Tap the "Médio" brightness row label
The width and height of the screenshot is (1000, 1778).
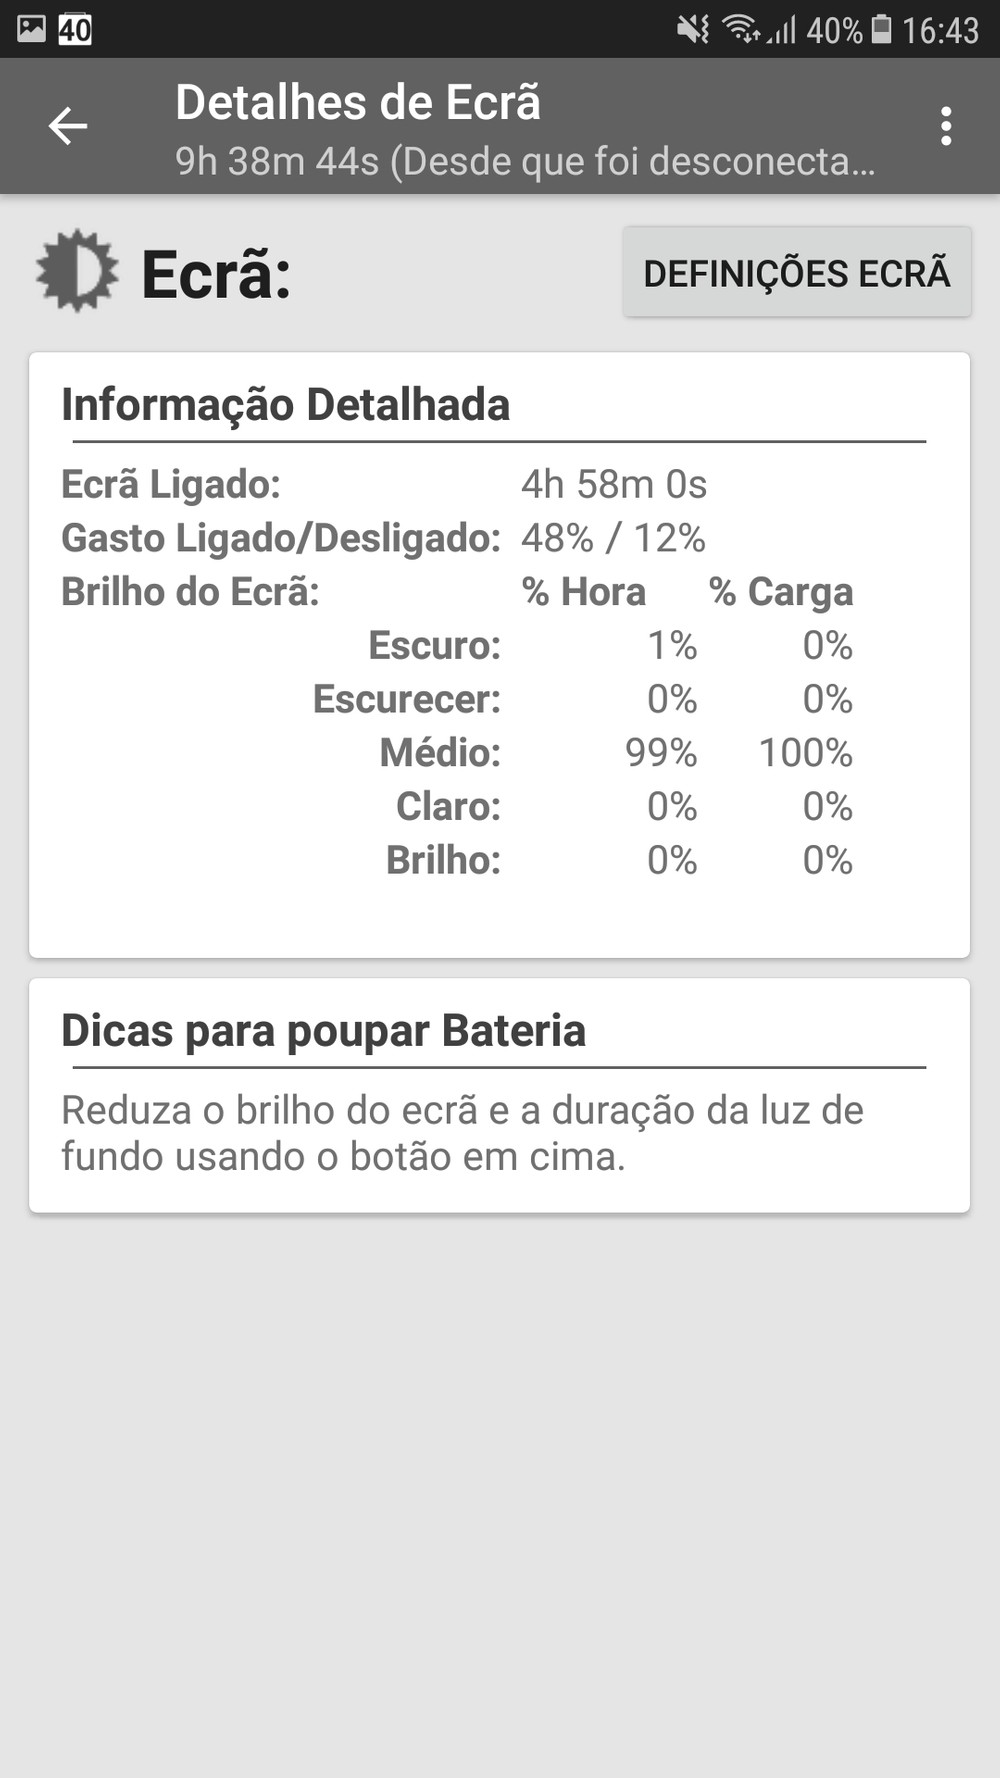click(x=440, y=753)
